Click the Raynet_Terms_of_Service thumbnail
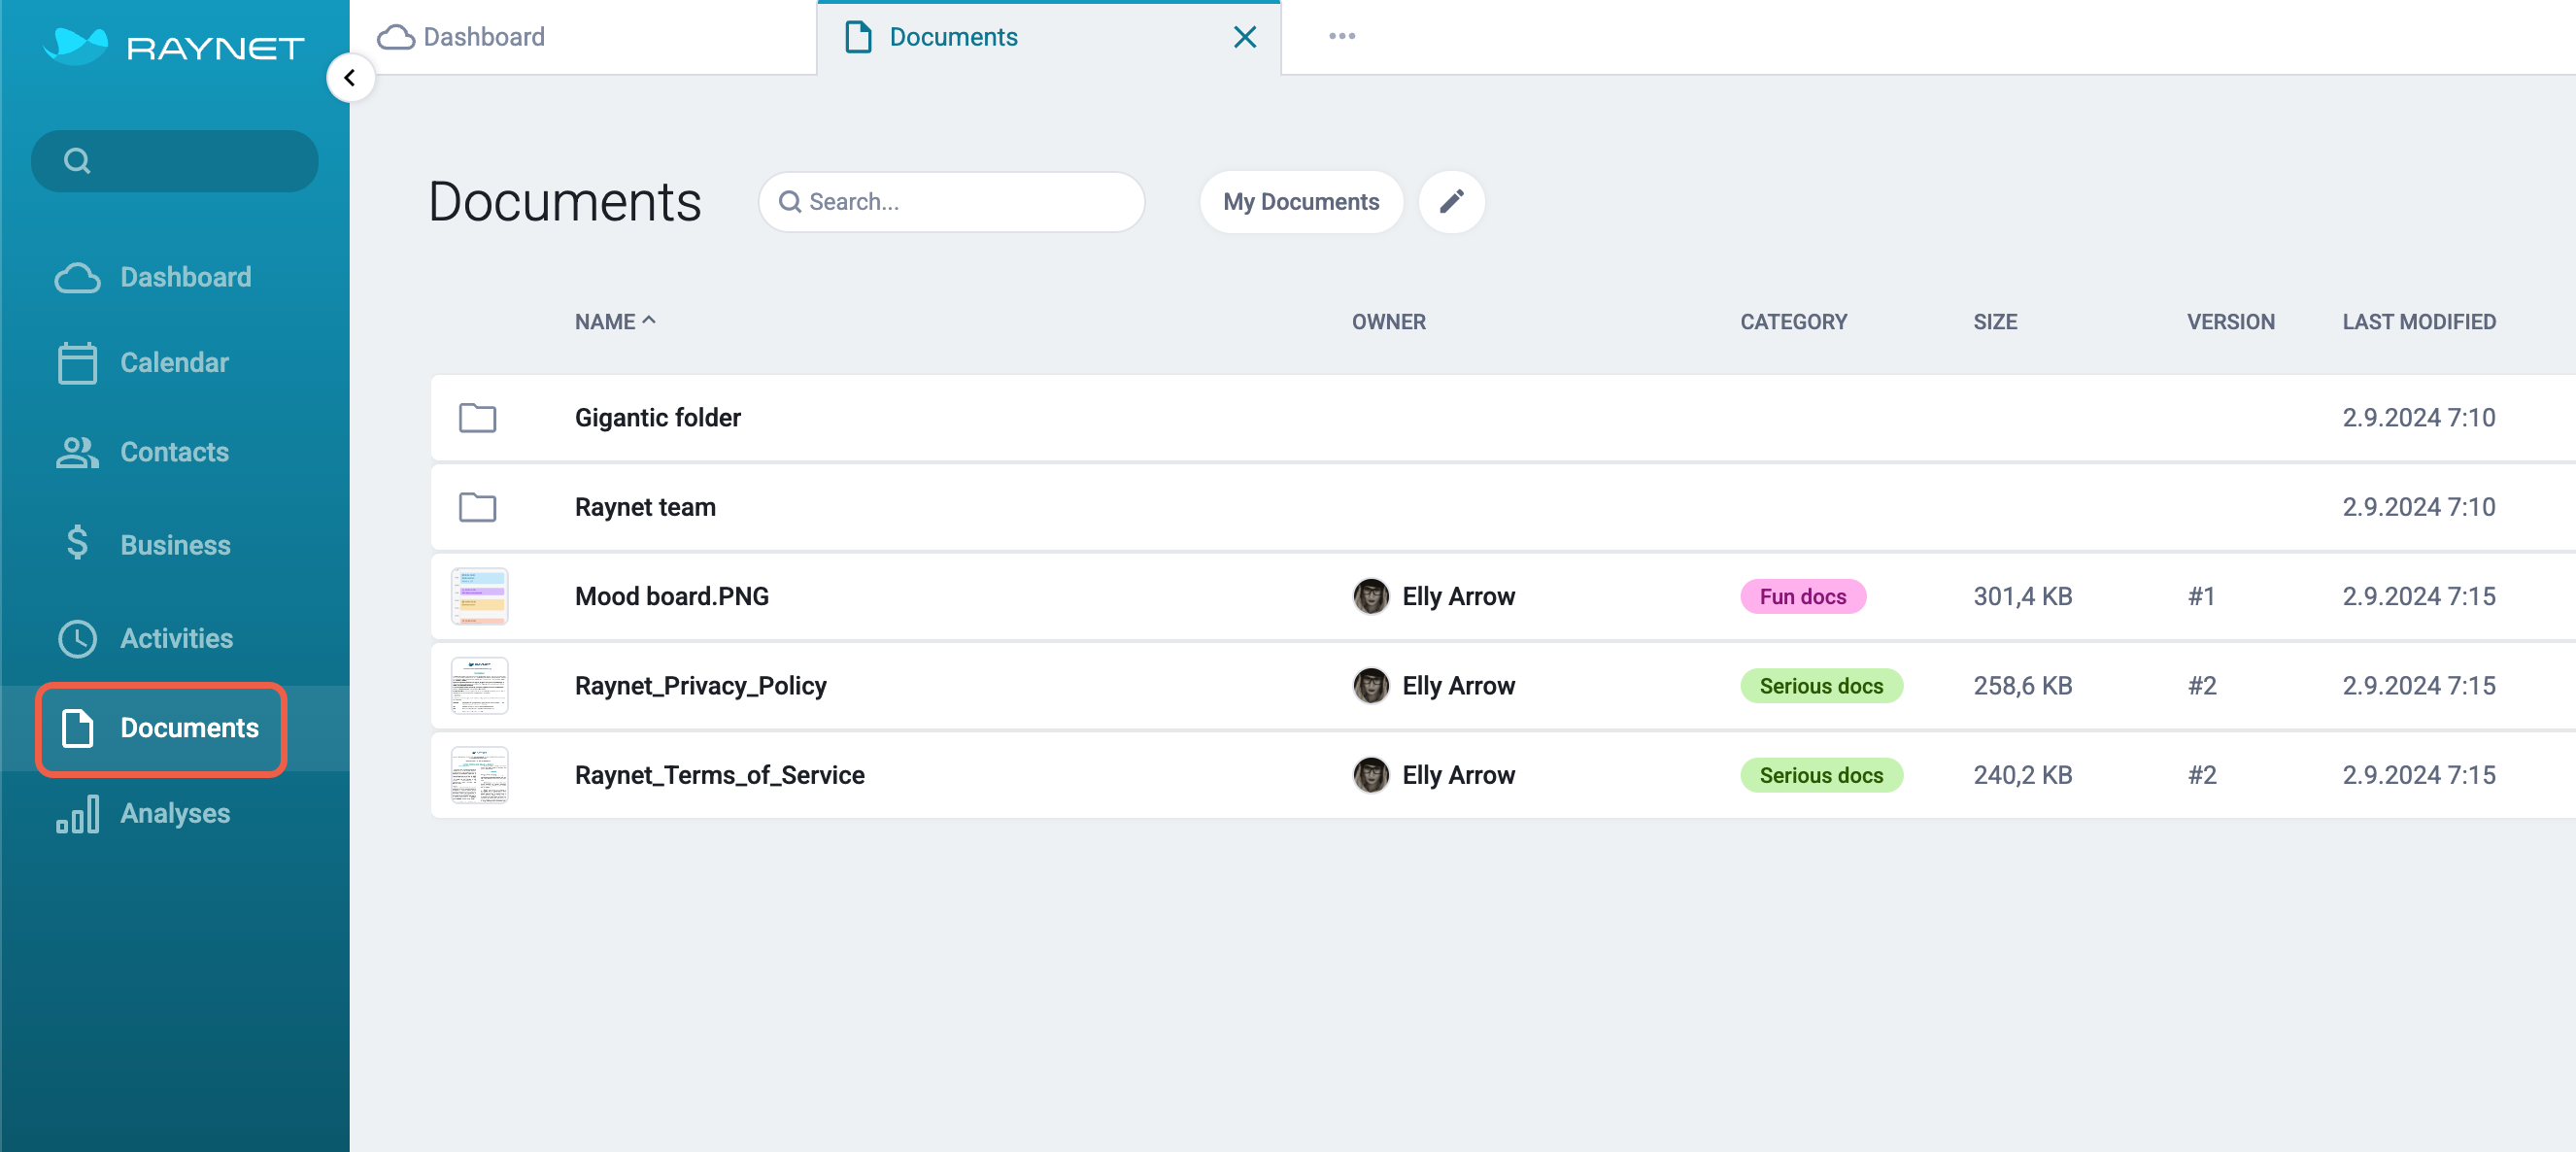Viewport: 2576px width, 1152px height. click(x=480, y=775)
